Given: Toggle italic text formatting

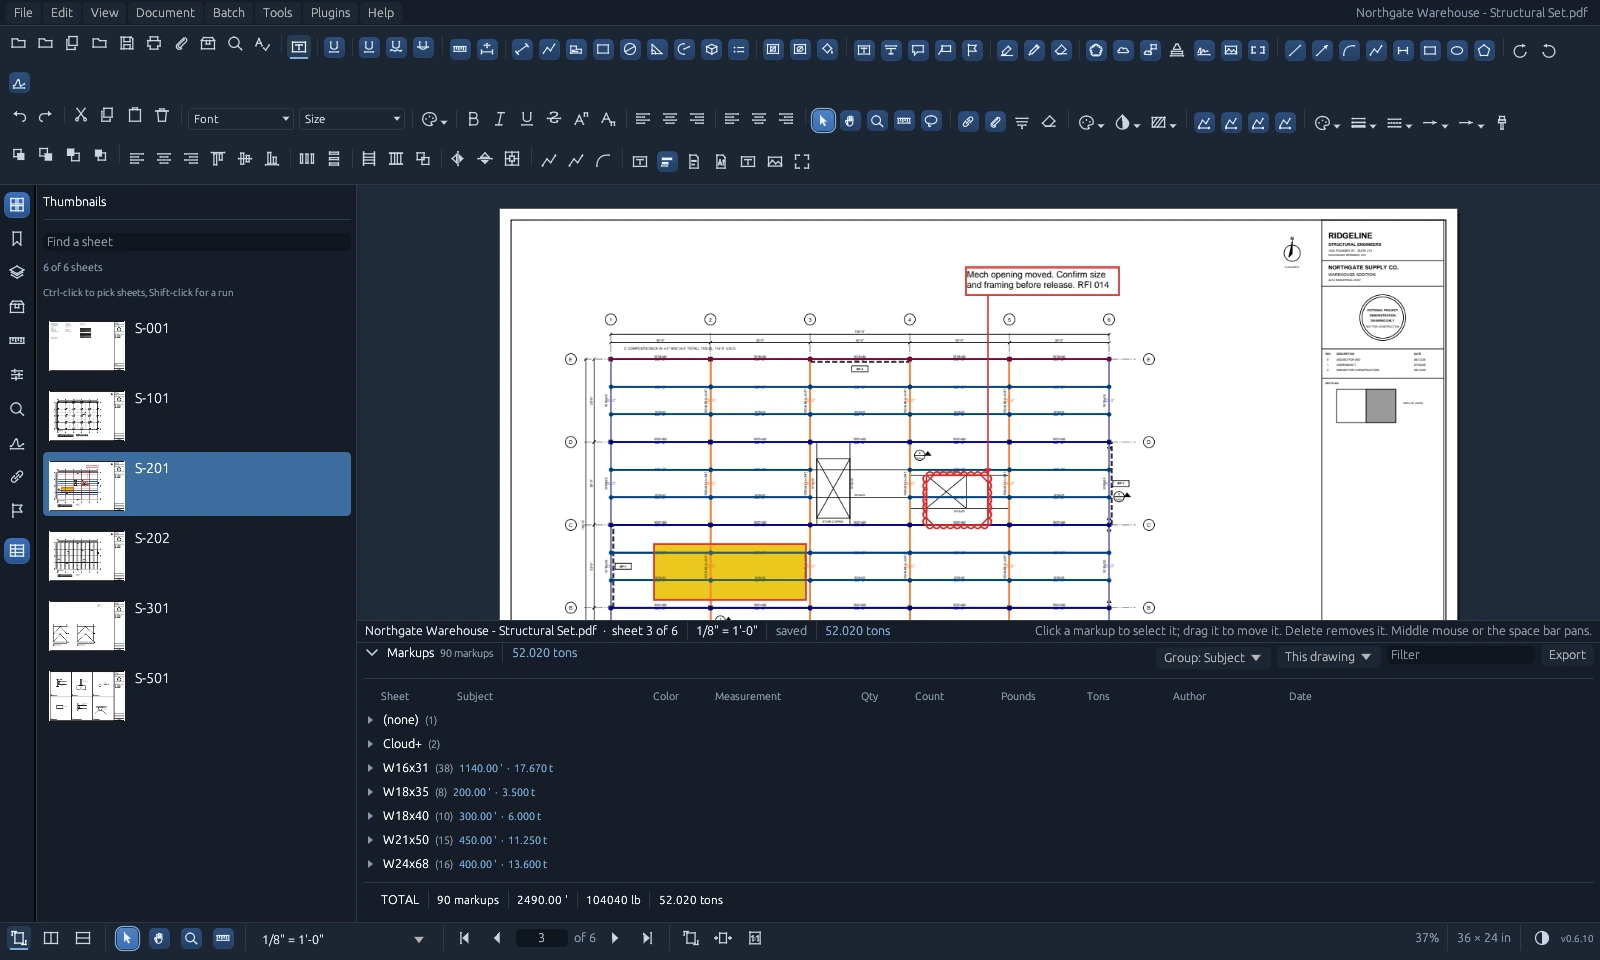Looking at the screenshot, I should coord(500,119).
